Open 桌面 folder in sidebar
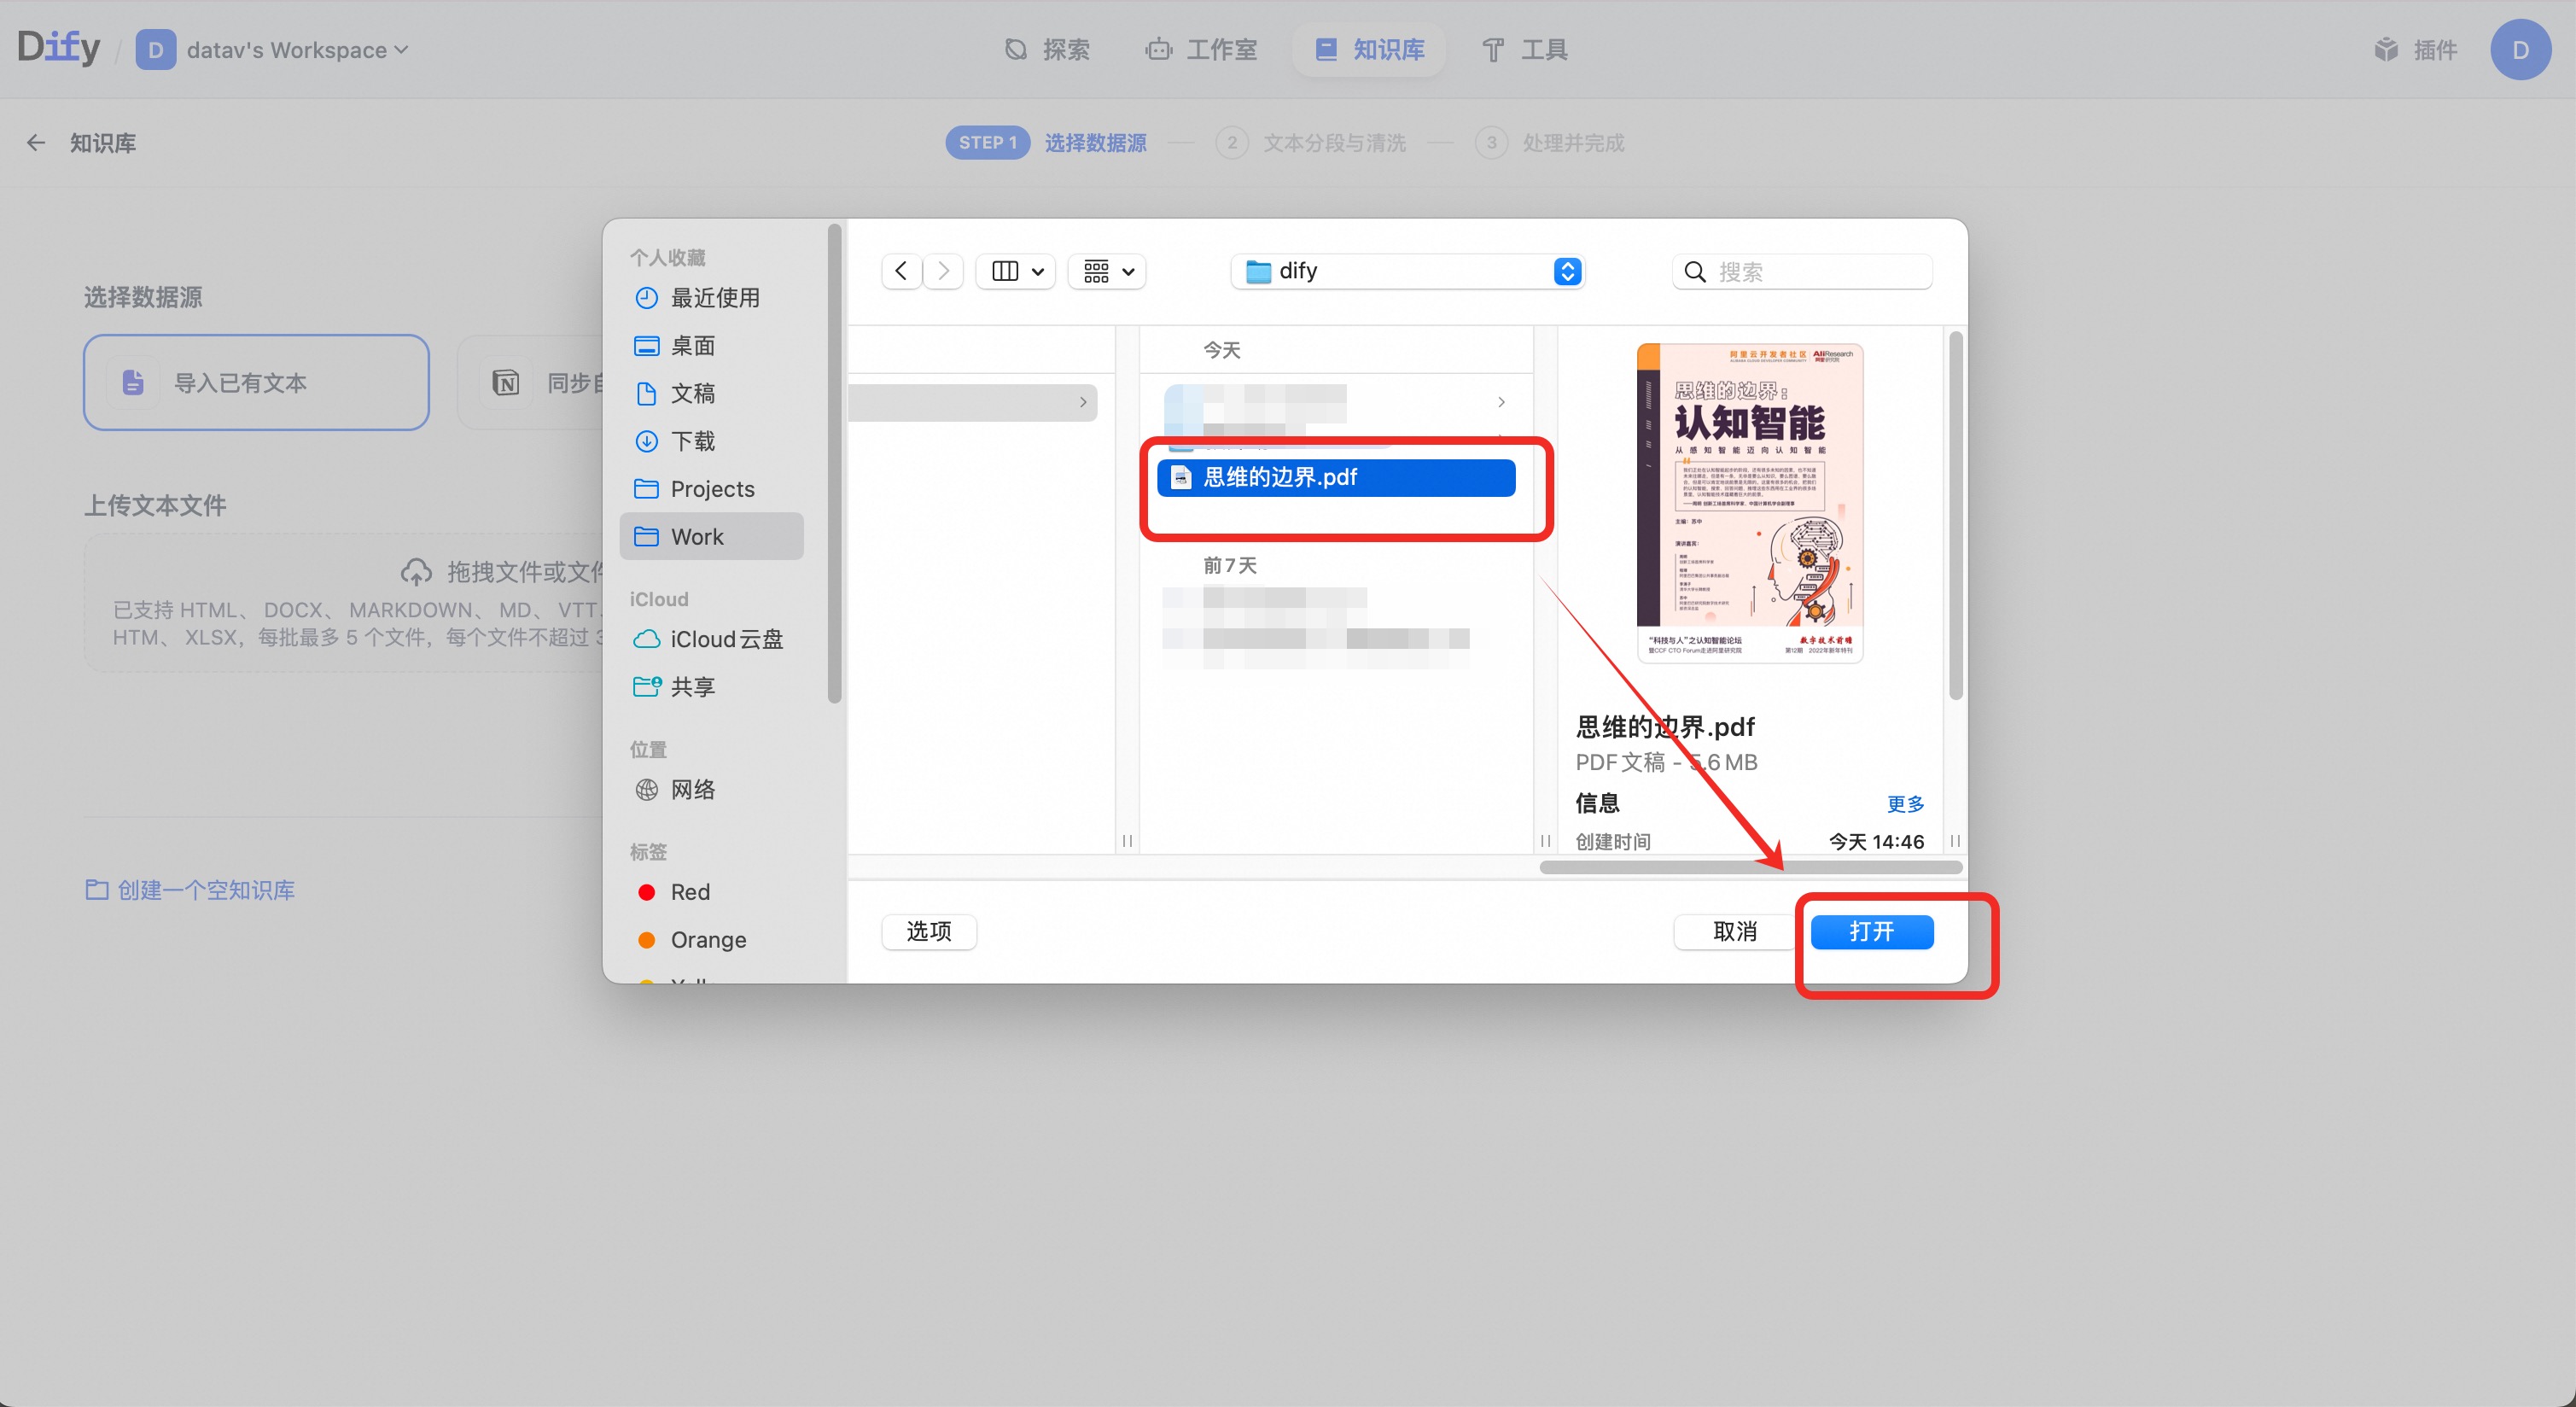 (x=692, y=346)
